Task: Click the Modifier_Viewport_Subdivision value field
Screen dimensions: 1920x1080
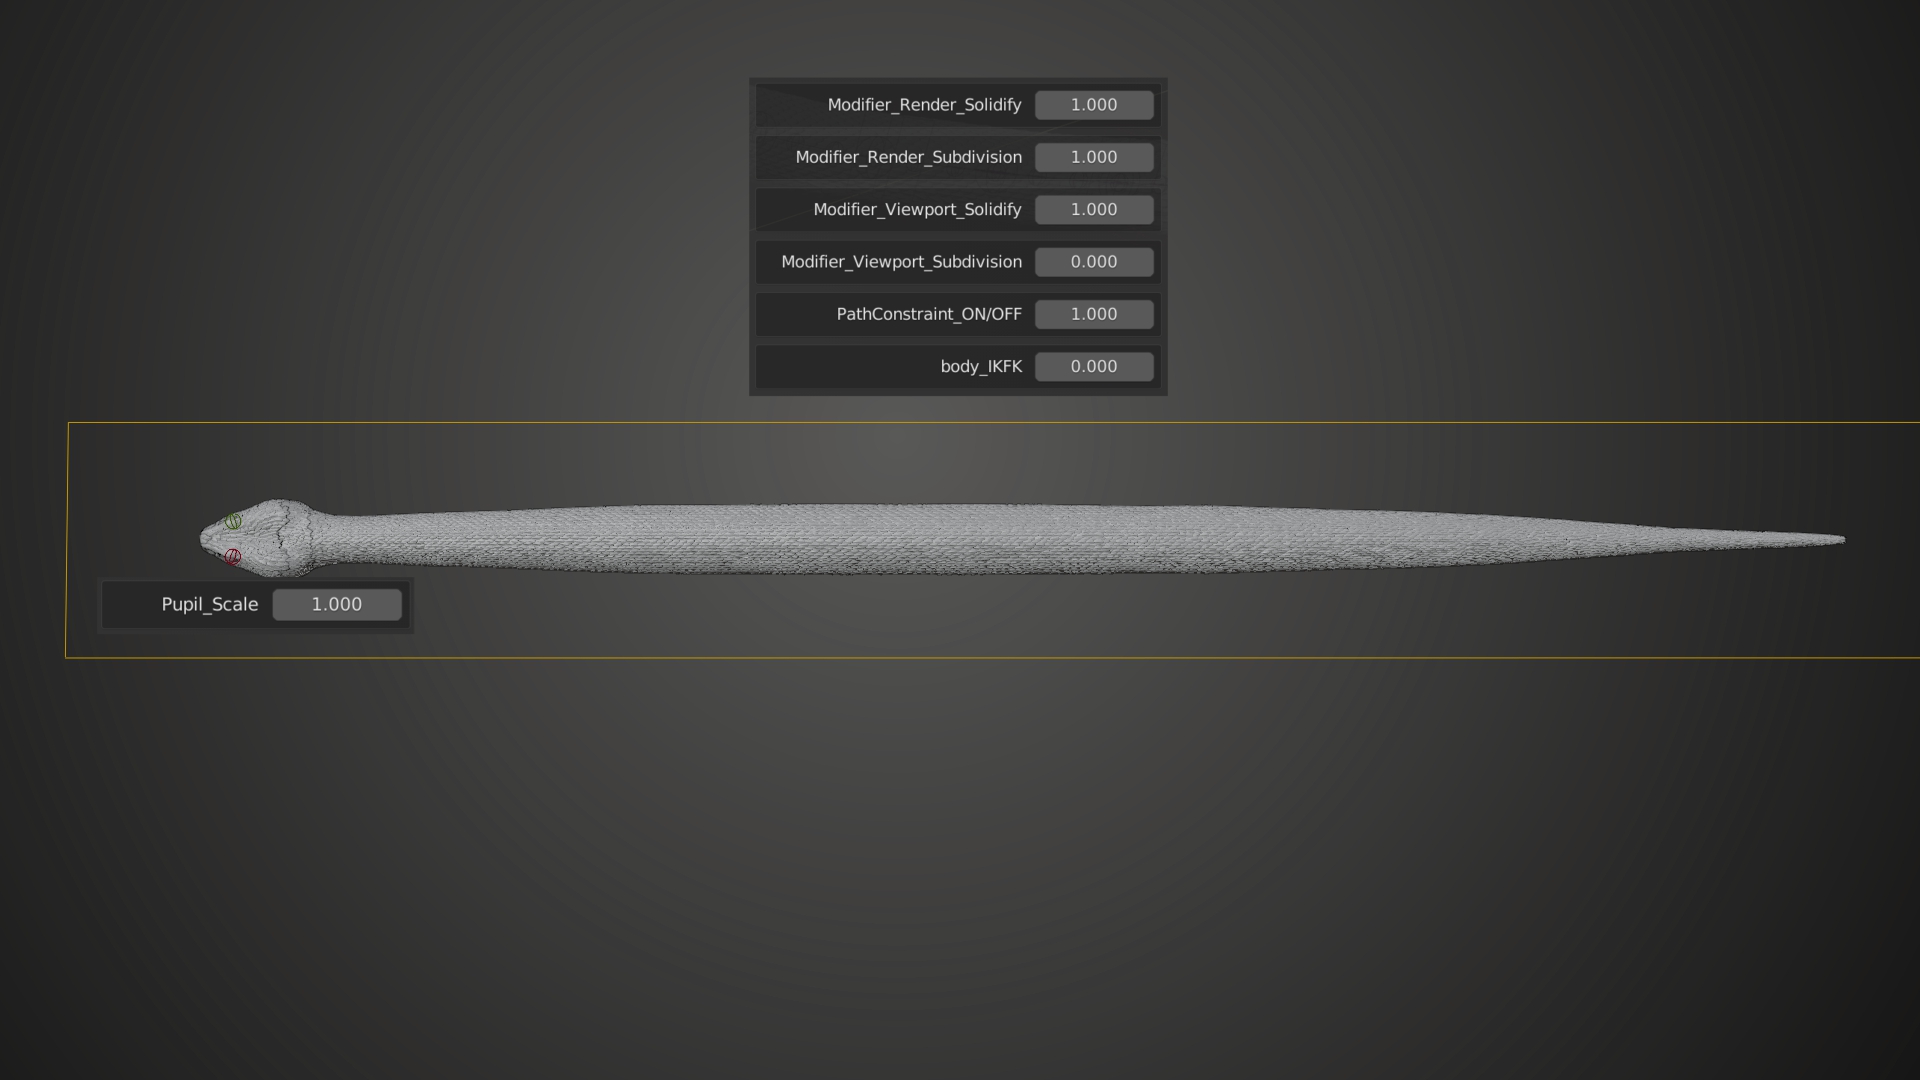Action: [x=1093, y=262]
